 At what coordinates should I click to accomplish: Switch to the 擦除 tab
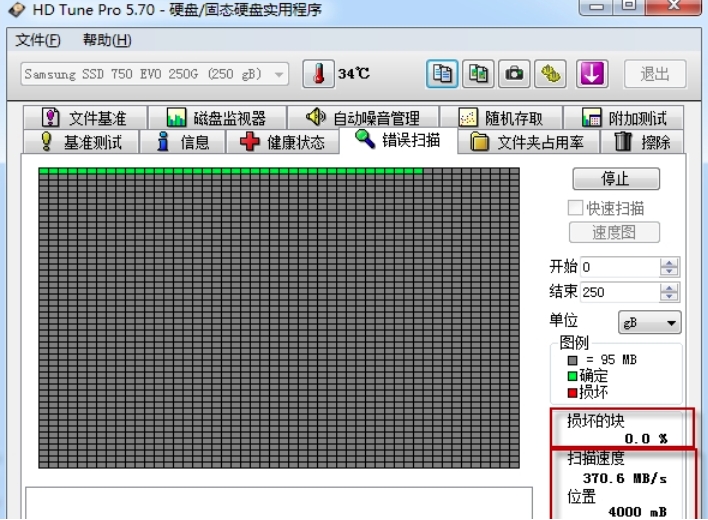pos(642,142)
